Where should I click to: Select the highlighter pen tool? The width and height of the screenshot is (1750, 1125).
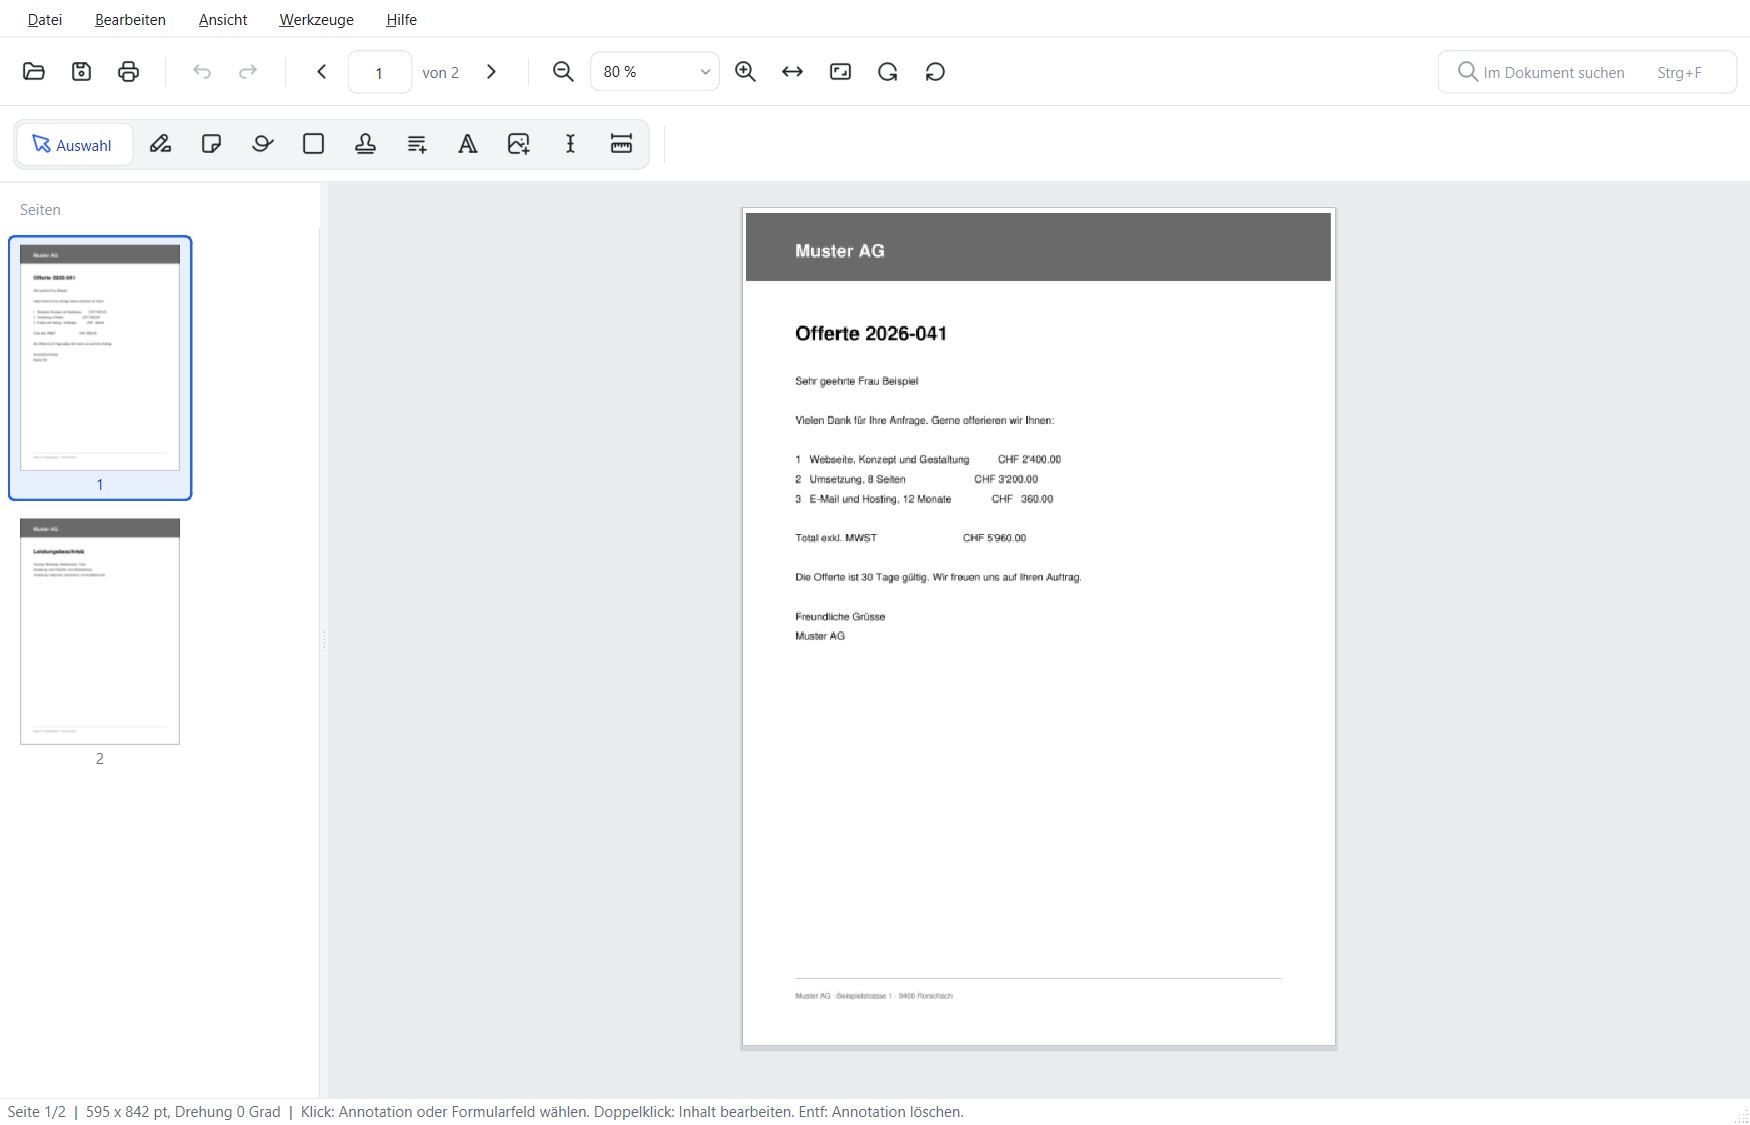pos(160,144)
